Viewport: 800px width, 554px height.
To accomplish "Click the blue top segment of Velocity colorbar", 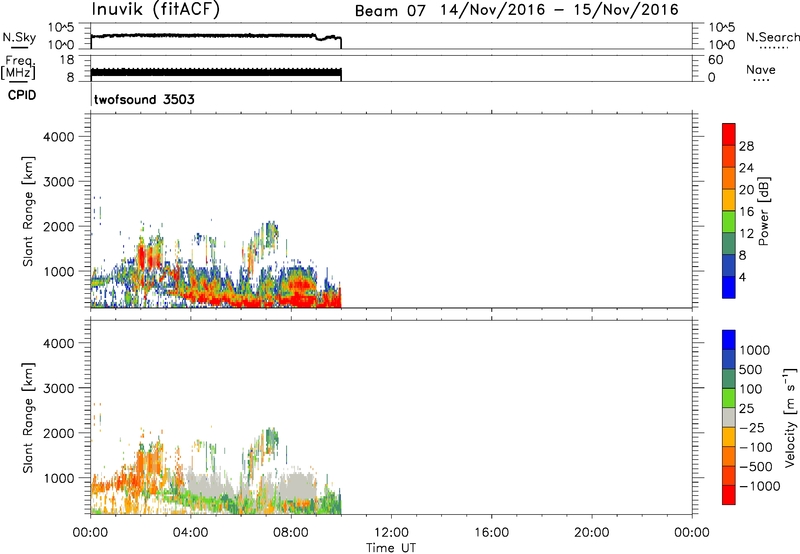I will point(729,340).
